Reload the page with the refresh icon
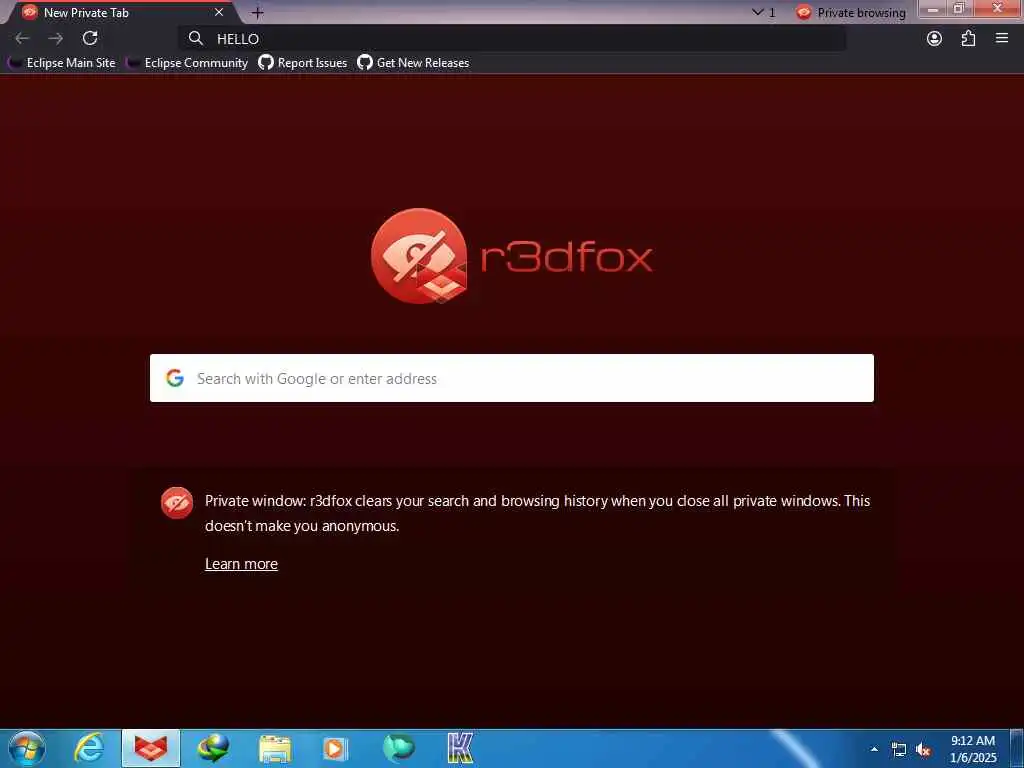The width and height of the screenshot is (1024, 768). click(x=90, y=39)
